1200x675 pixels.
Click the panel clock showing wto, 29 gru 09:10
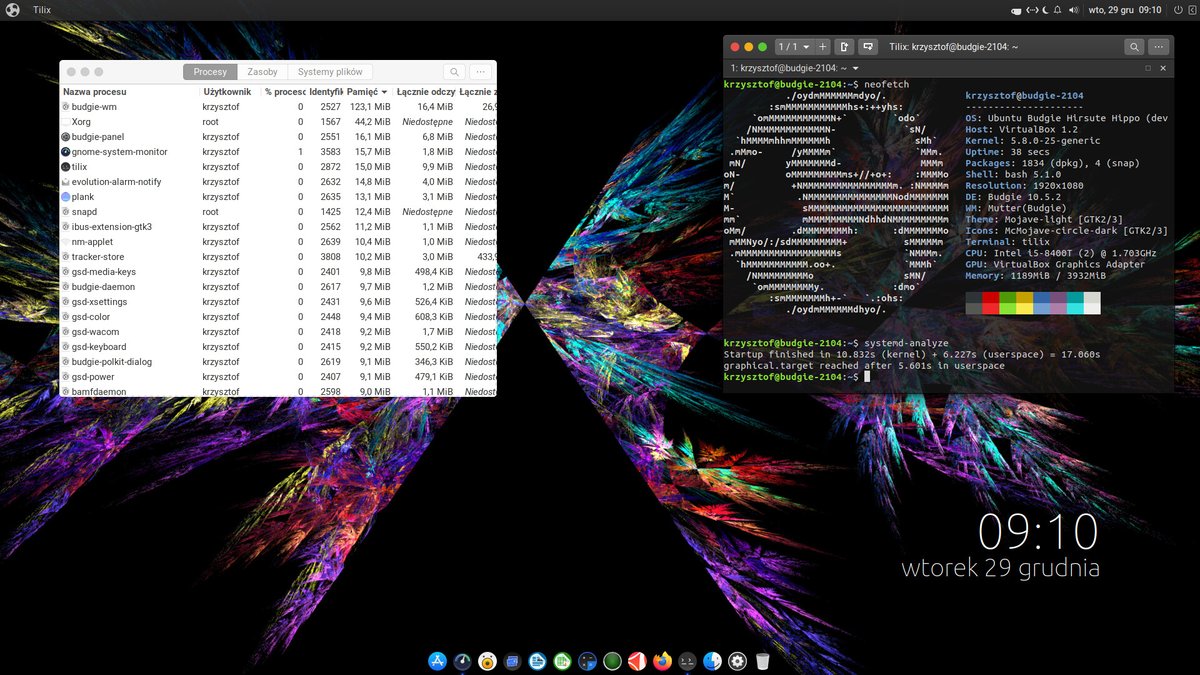tap(1125, 10)
